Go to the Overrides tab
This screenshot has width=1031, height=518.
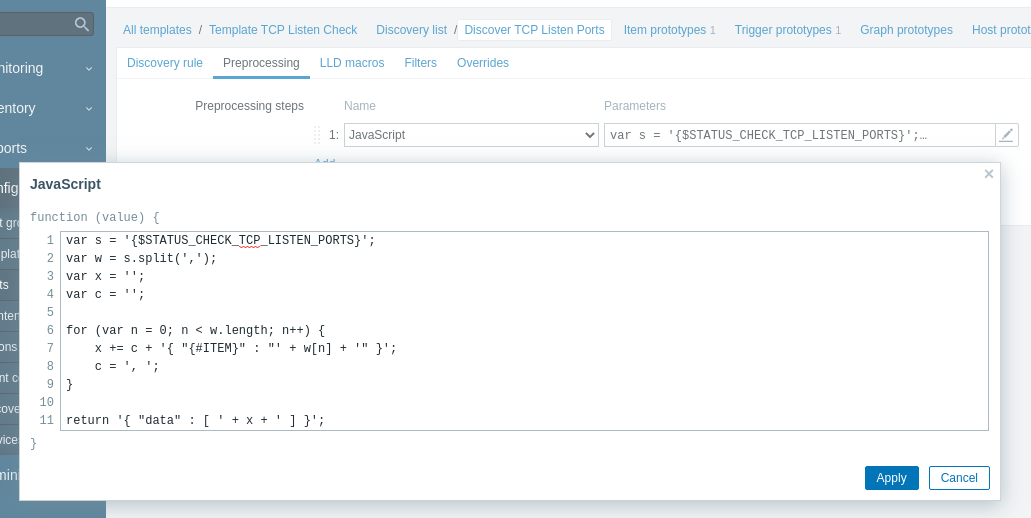click(483, 63)
